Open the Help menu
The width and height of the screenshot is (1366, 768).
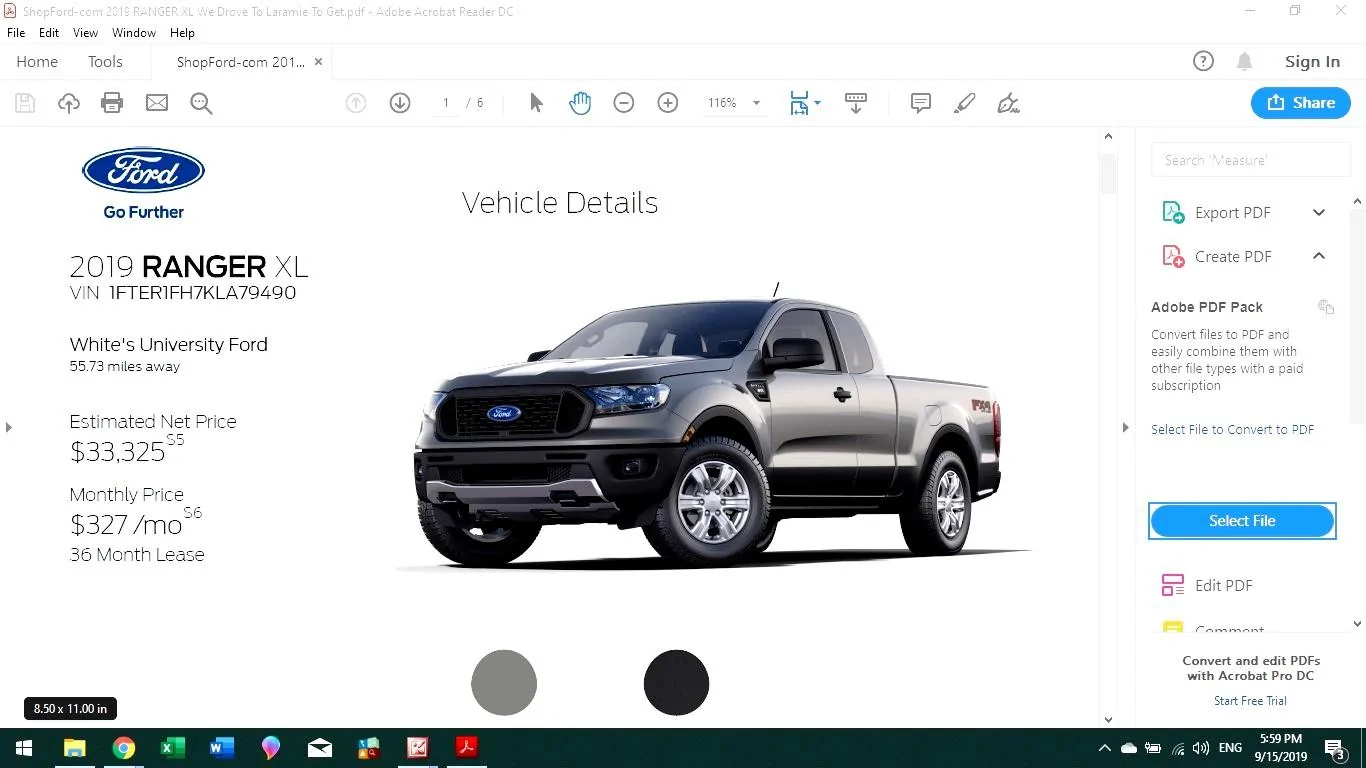182,33
